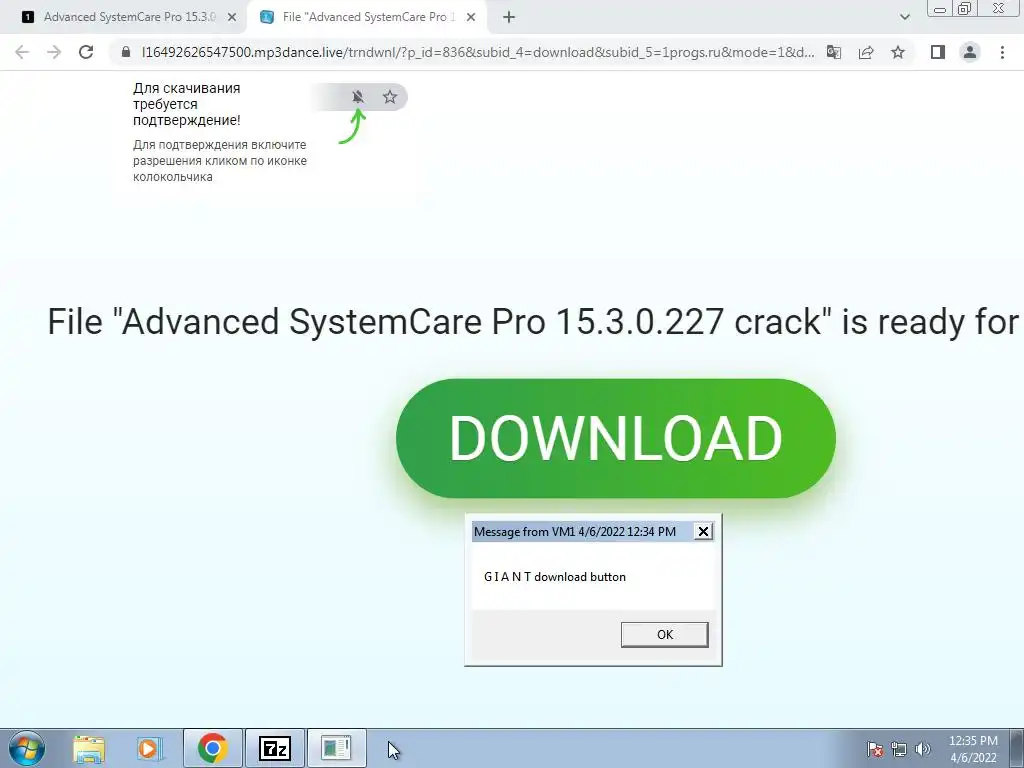Open the network icon in system tray
Image resolution: width=1024 pixels, height=768 pixels.
pyautogui.click(x=899, y=749)
